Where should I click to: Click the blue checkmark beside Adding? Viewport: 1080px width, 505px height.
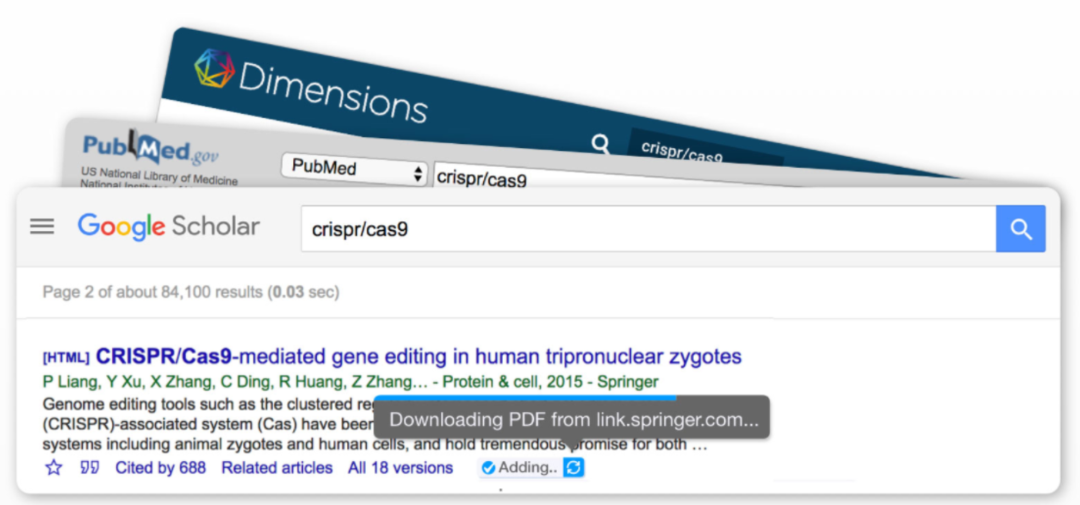coord(488,468)
